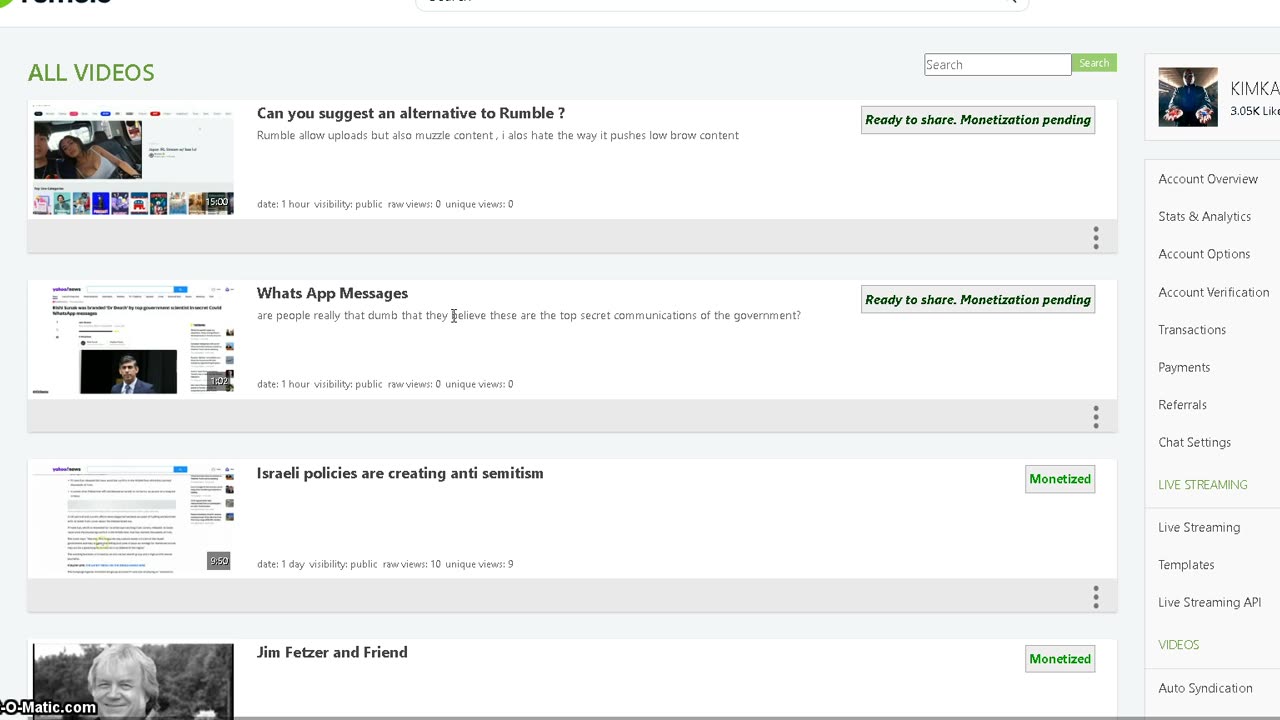Click the ALL VIDEOS heading

pos(91,73)
